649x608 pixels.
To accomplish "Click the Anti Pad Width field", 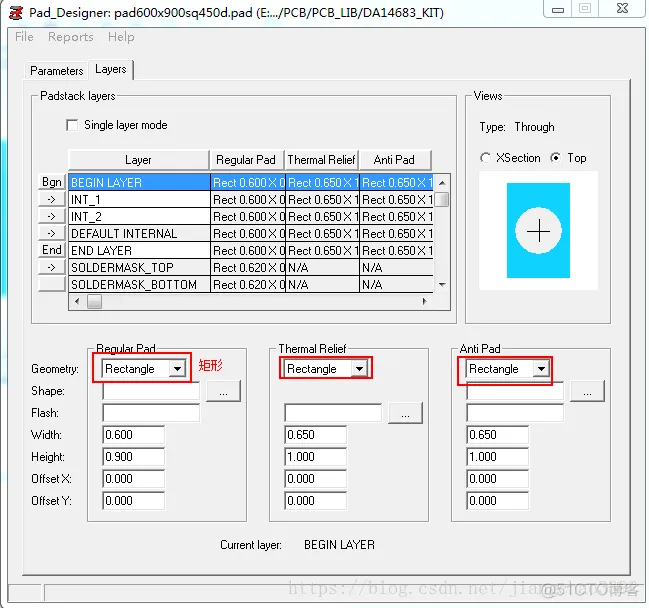I will [x=498, y=435].
